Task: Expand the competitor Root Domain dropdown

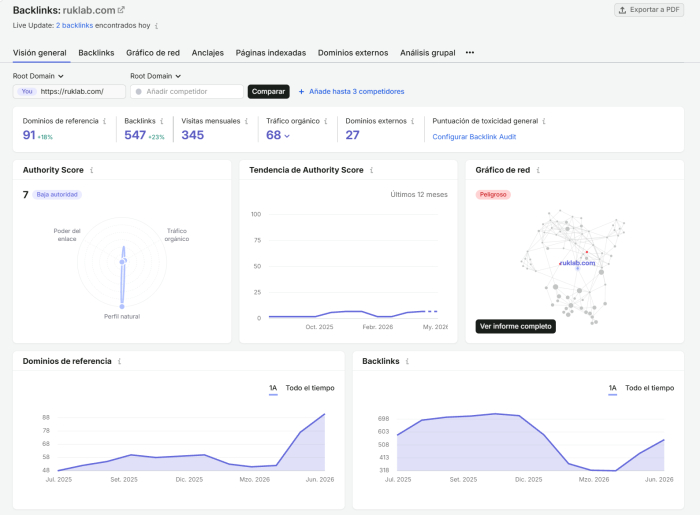Action: point(155,76)
